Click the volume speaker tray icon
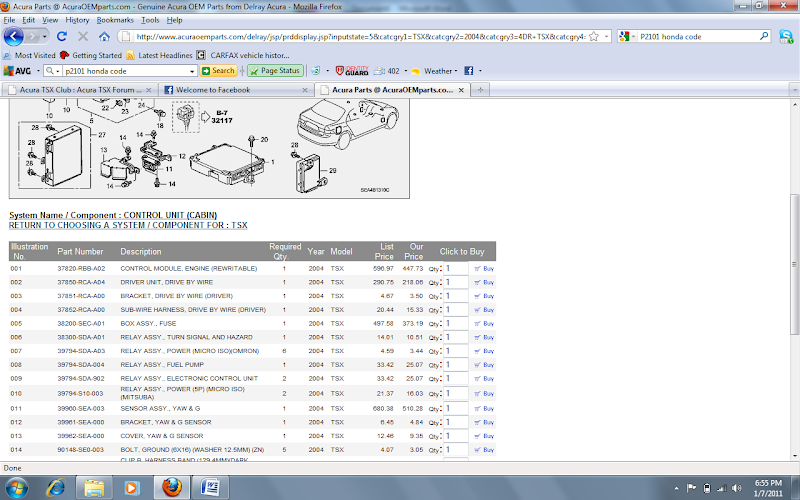800x500 pixels. click(736, 488)
